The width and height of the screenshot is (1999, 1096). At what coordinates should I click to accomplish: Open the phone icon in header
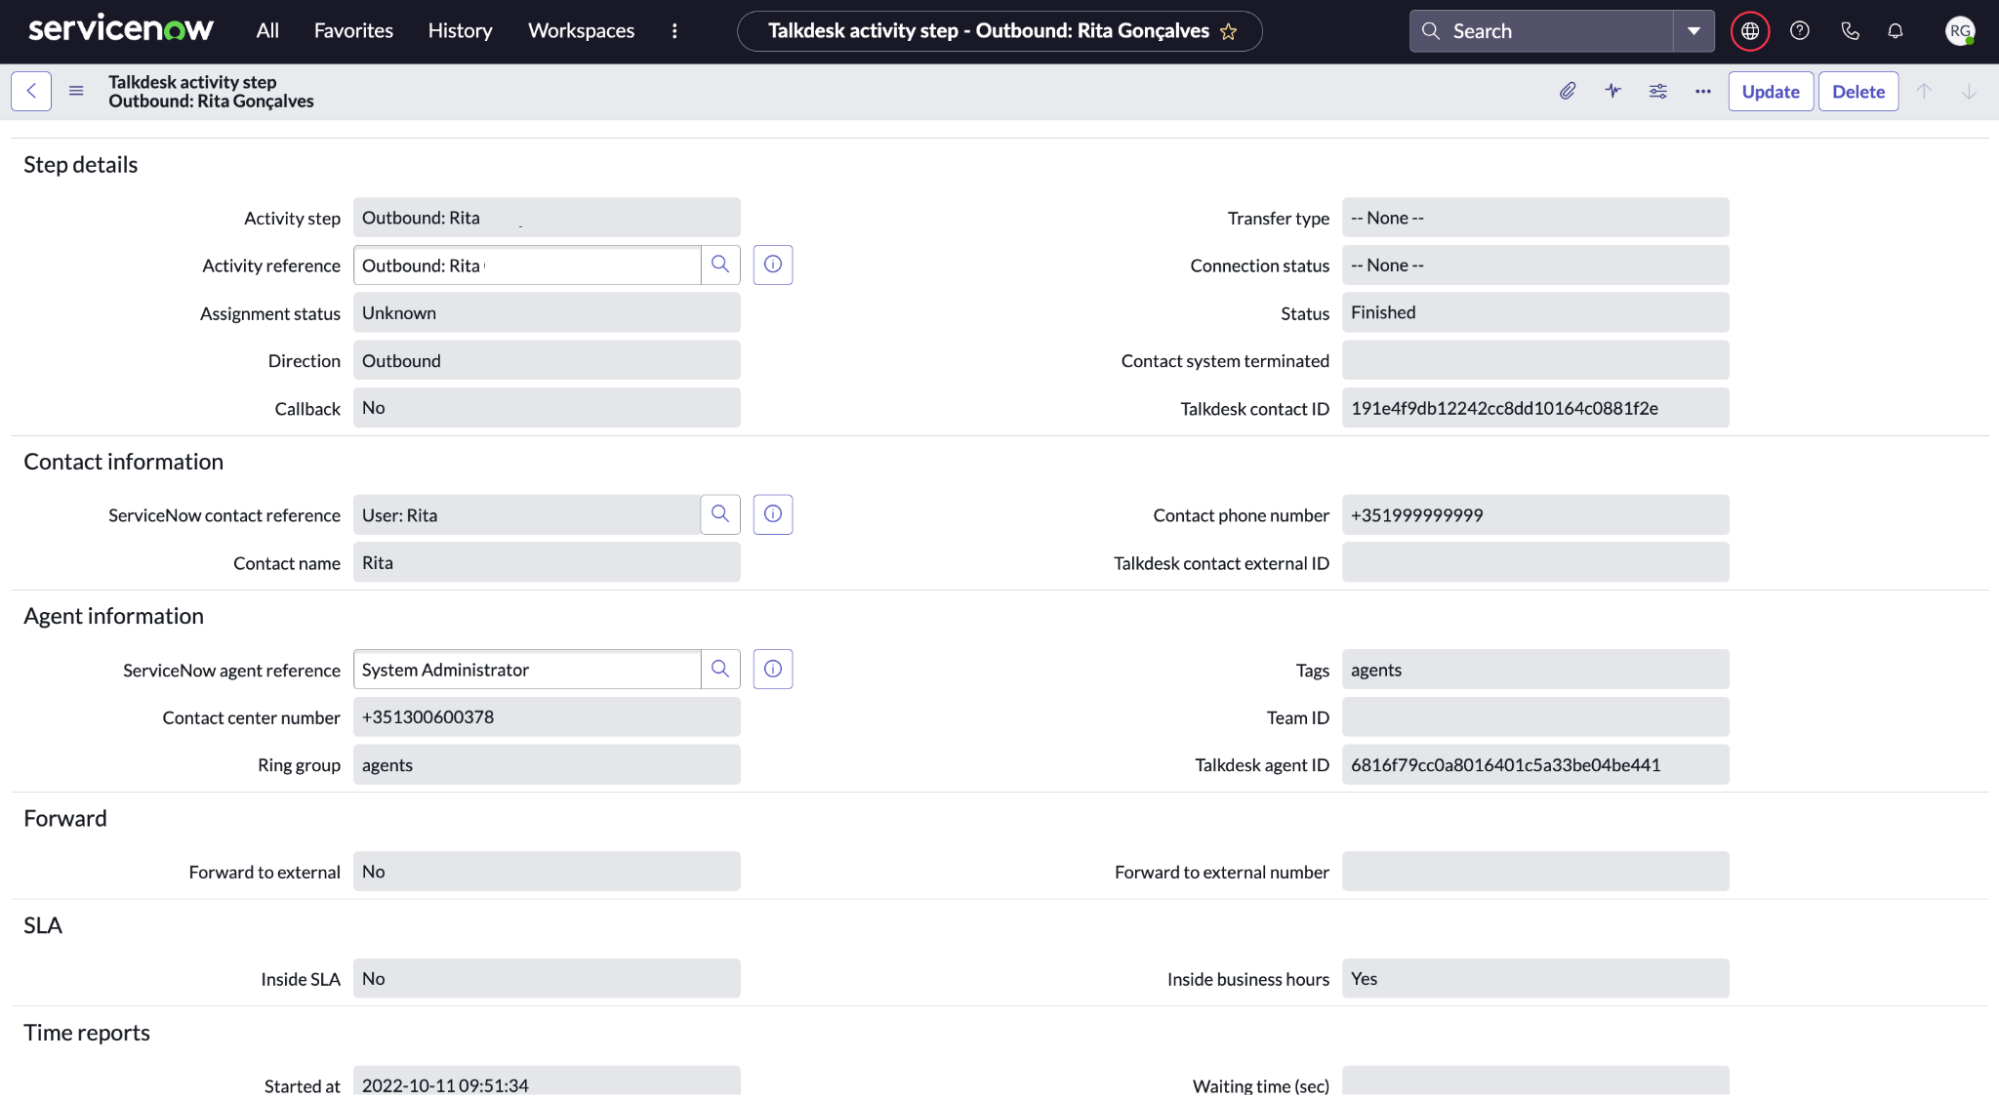(x=1850, y=31)
